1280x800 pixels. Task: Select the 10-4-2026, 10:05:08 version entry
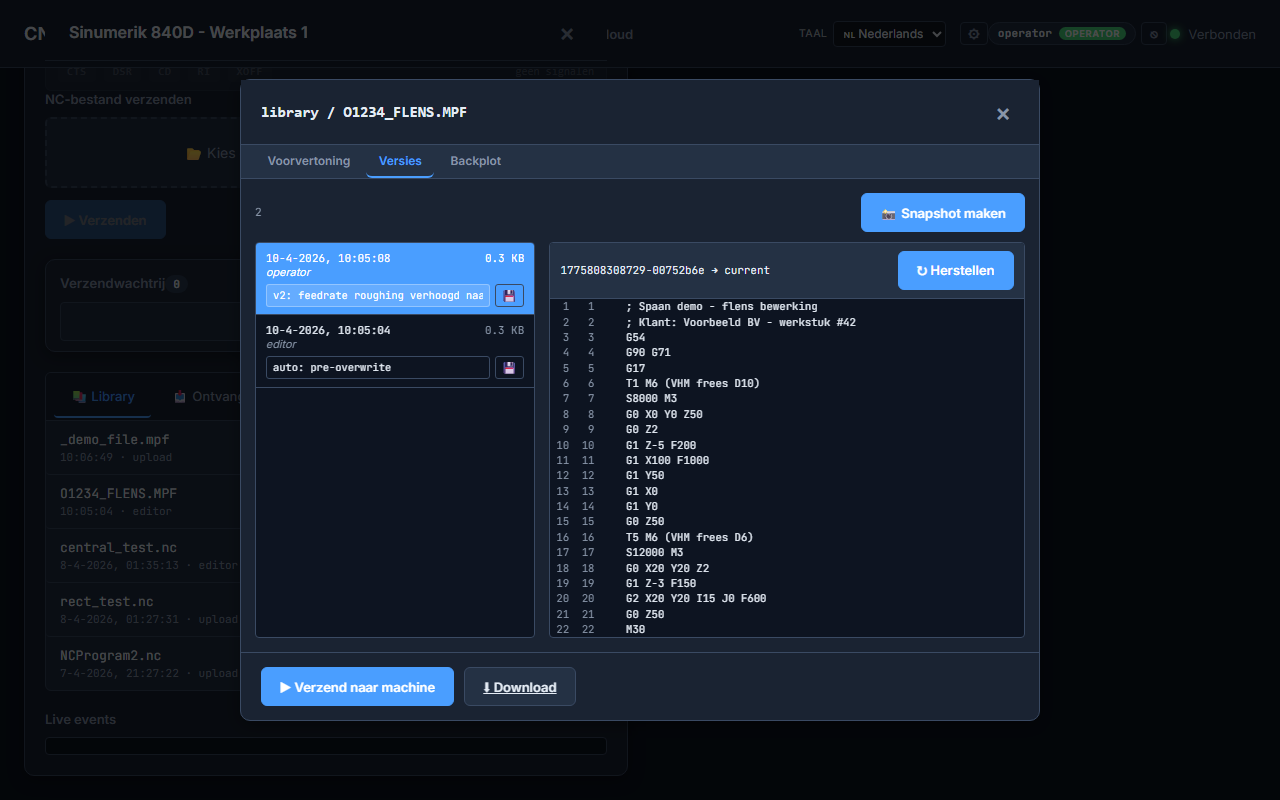[x=395, y=279]
